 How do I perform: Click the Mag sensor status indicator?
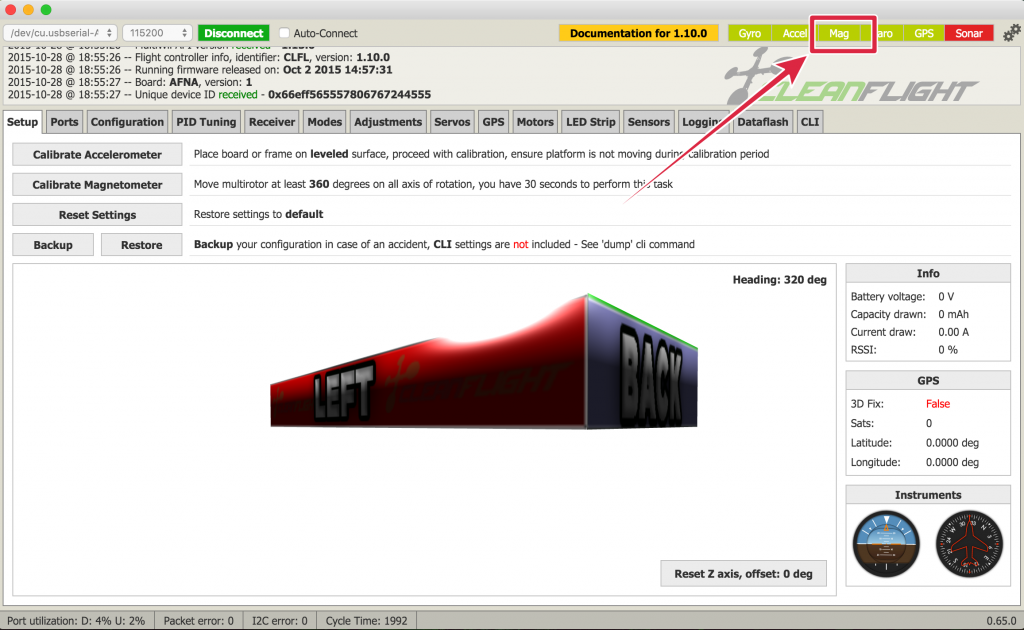pyautogui.click(x=839, y=33)
